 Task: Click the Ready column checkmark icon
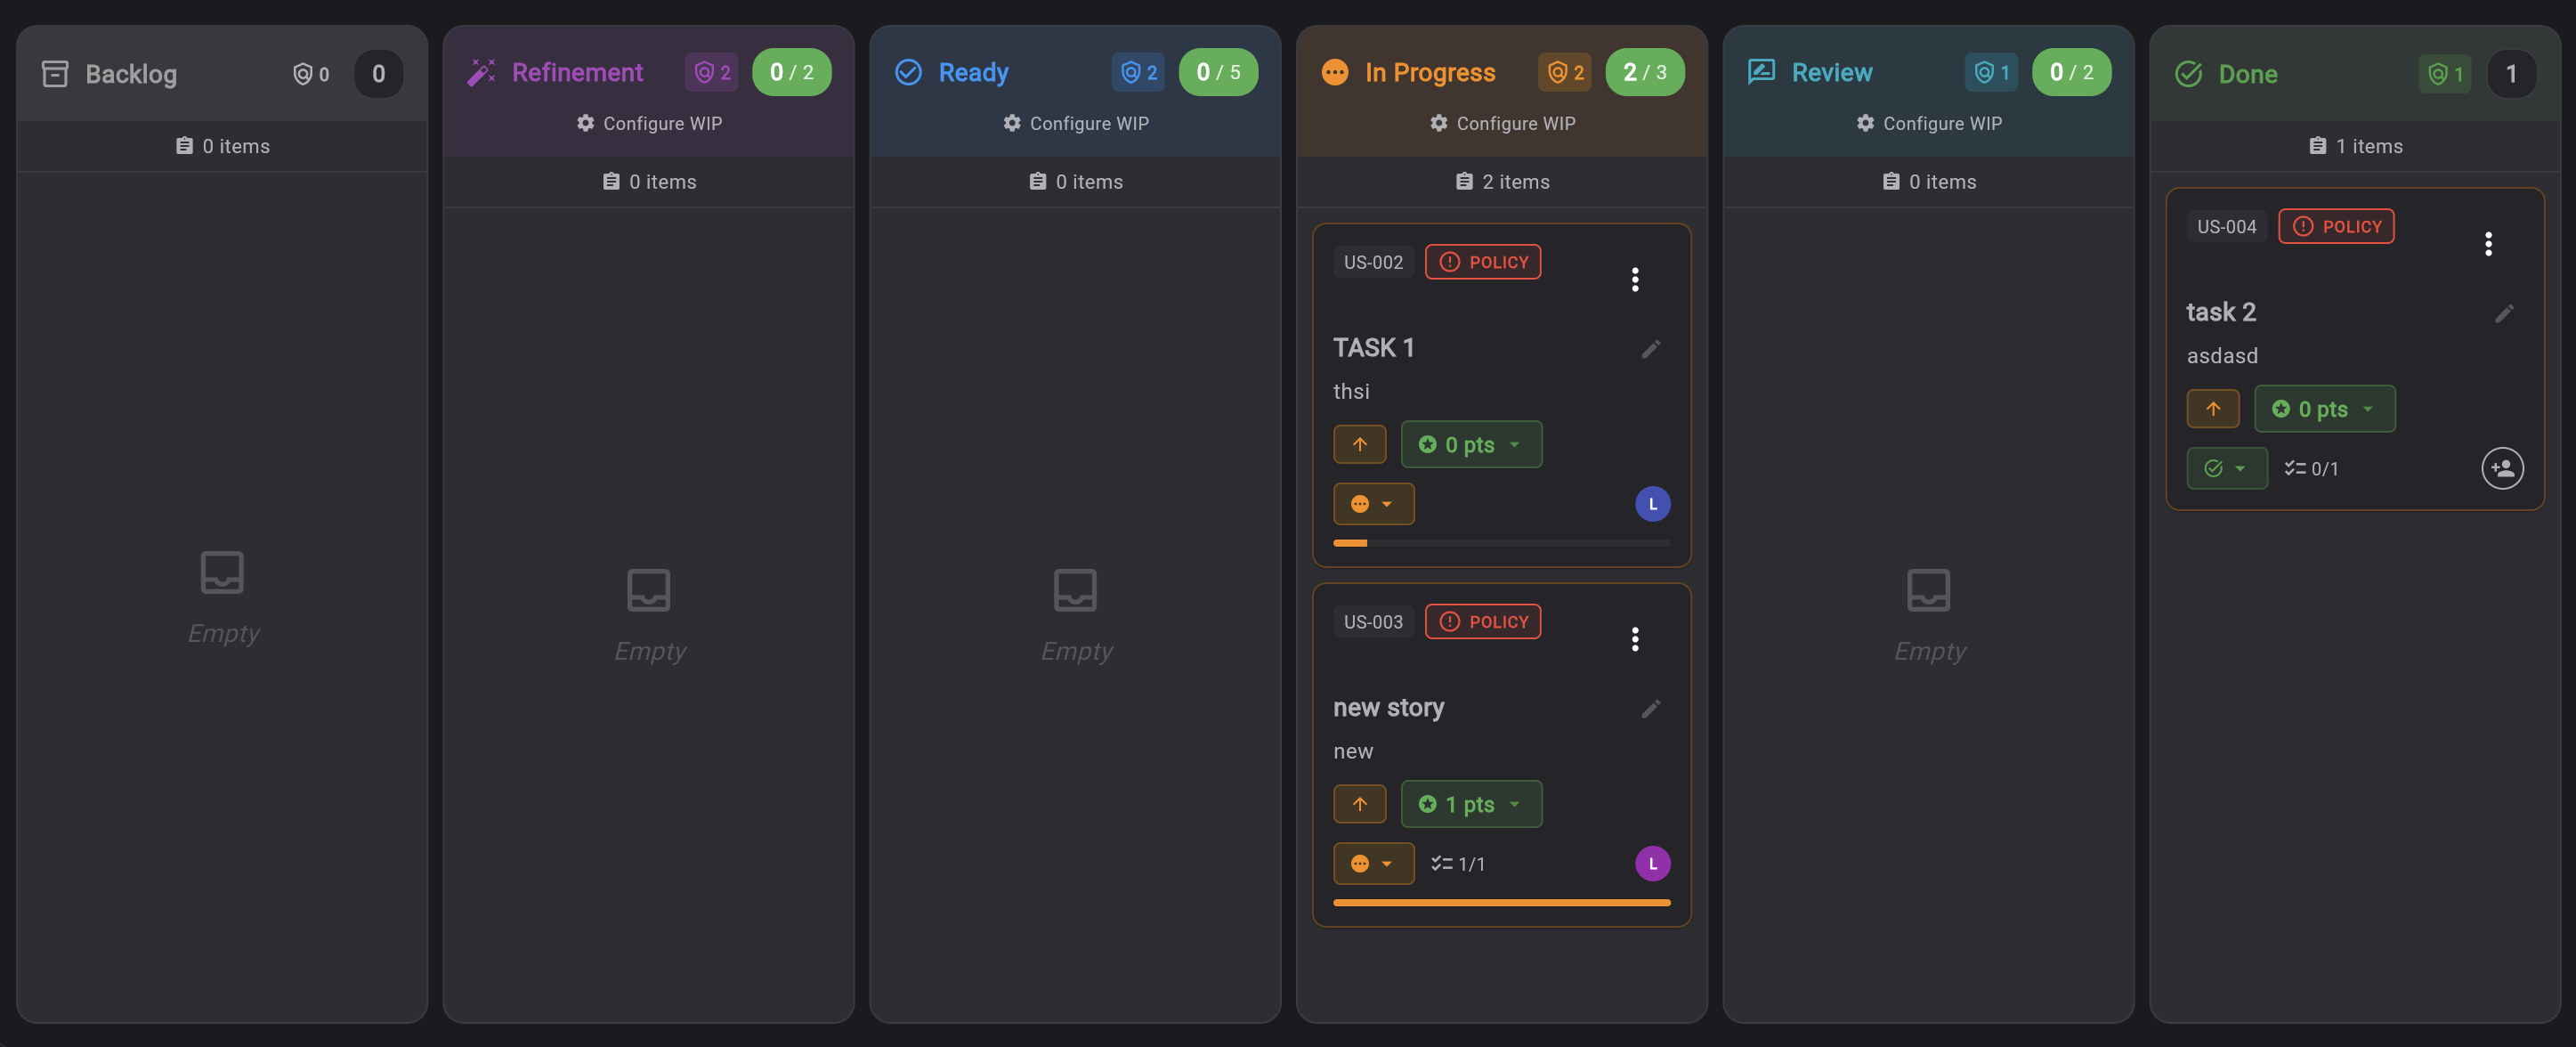pos(909,72)
